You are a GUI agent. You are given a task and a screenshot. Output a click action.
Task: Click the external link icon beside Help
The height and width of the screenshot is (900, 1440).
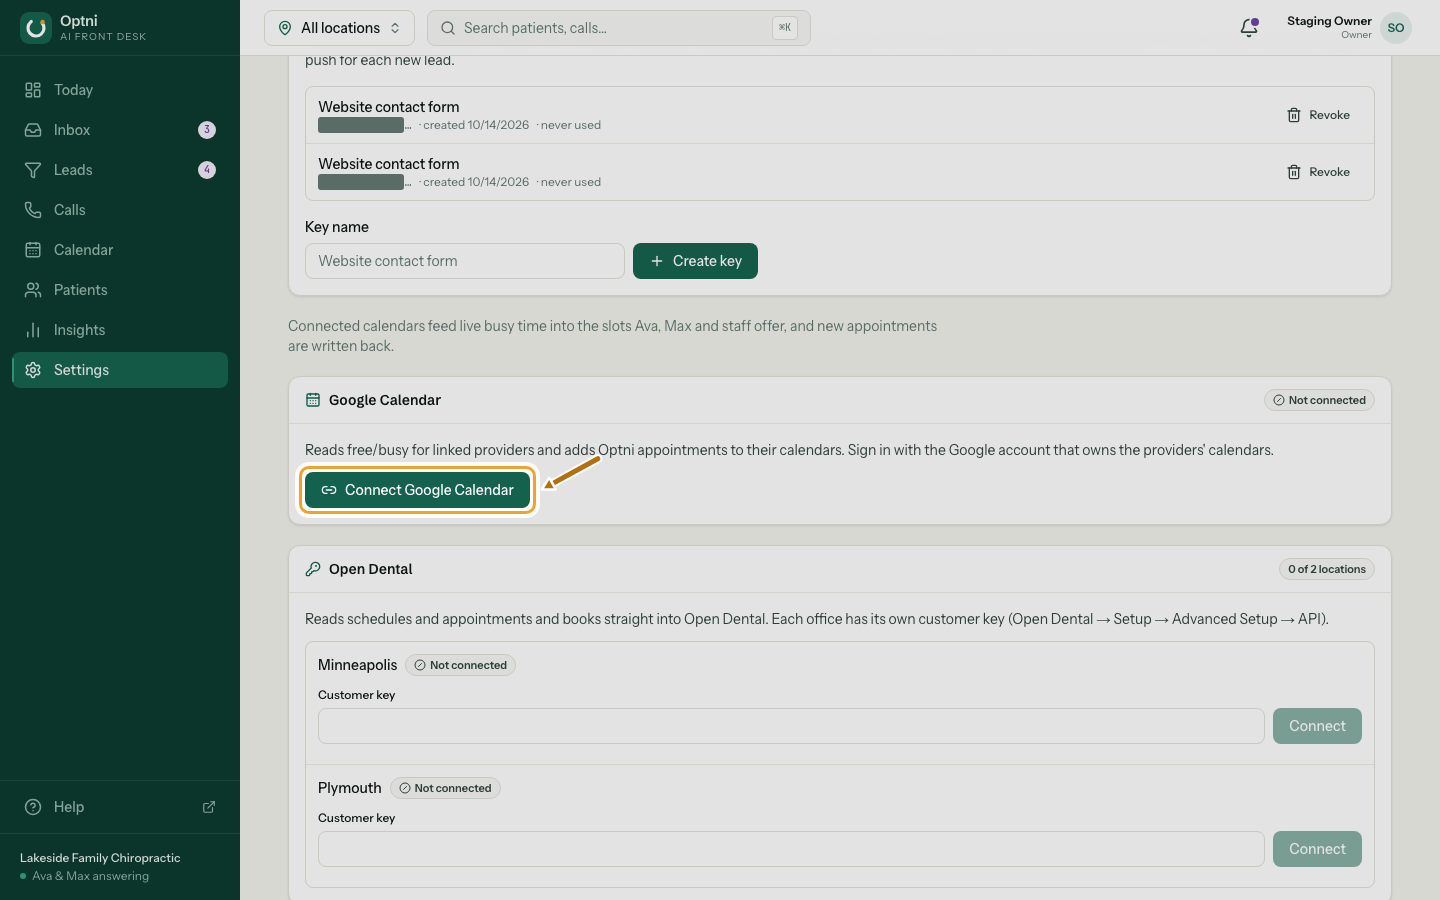click(209, 807)
